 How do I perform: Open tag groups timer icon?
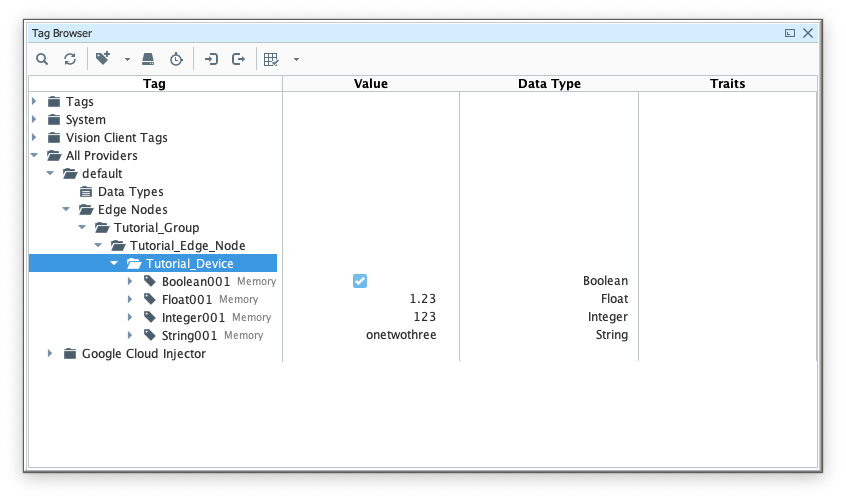point(176,59)
